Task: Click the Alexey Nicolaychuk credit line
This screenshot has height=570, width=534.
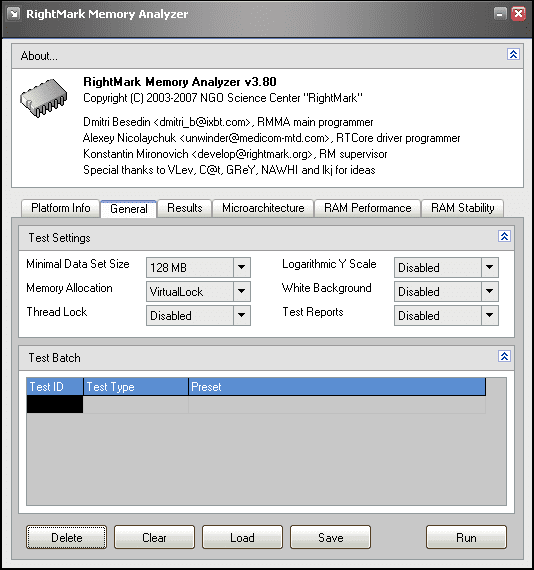Action: tap(272, 138)
